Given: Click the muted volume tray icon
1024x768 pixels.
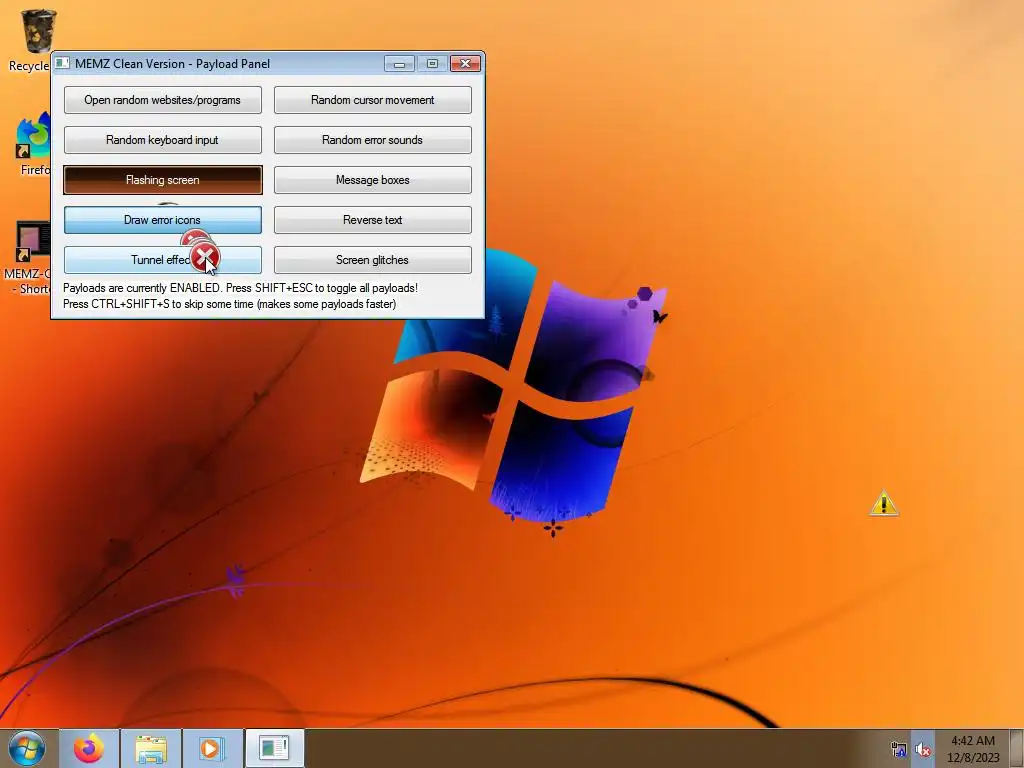Looking at the screenshot, I should (922, 750).
